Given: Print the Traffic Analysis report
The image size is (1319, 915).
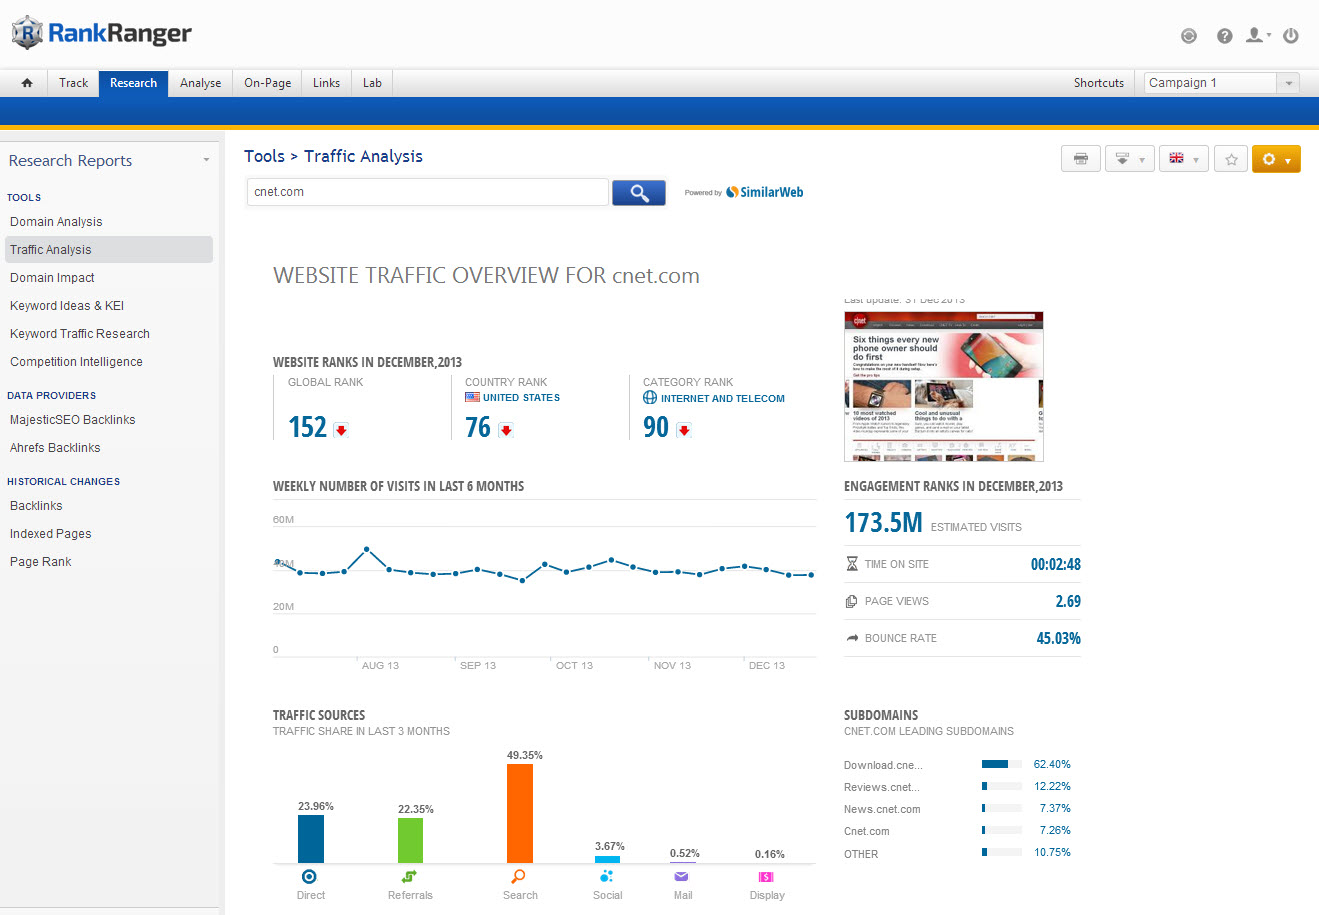Looking at the screenshot, I should coord(1081,159).
